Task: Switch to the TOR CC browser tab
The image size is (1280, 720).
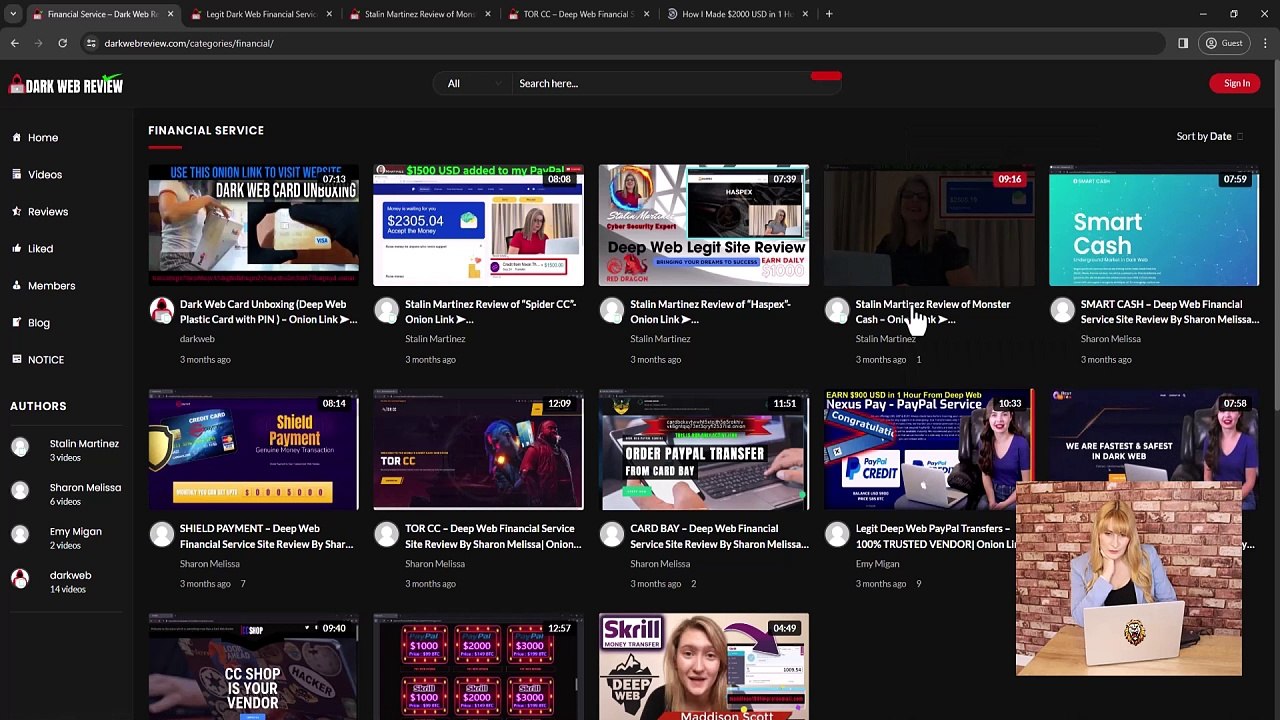Action: (578, 14)
